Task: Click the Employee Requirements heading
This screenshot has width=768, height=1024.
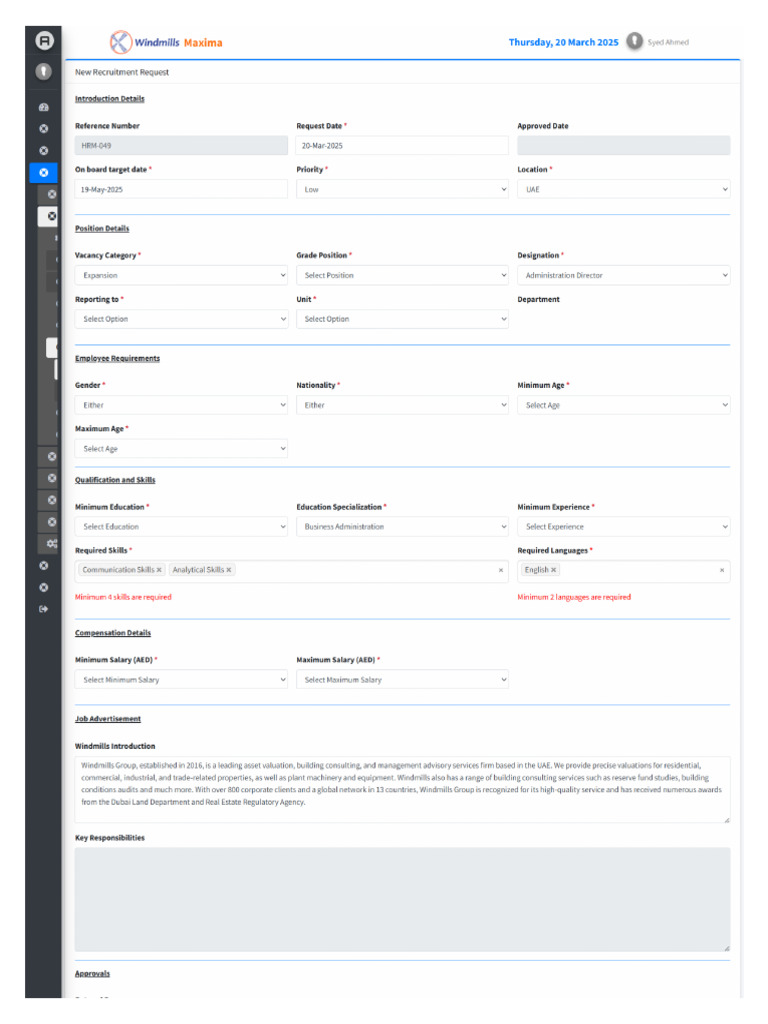Action: (x=118, y=359)
